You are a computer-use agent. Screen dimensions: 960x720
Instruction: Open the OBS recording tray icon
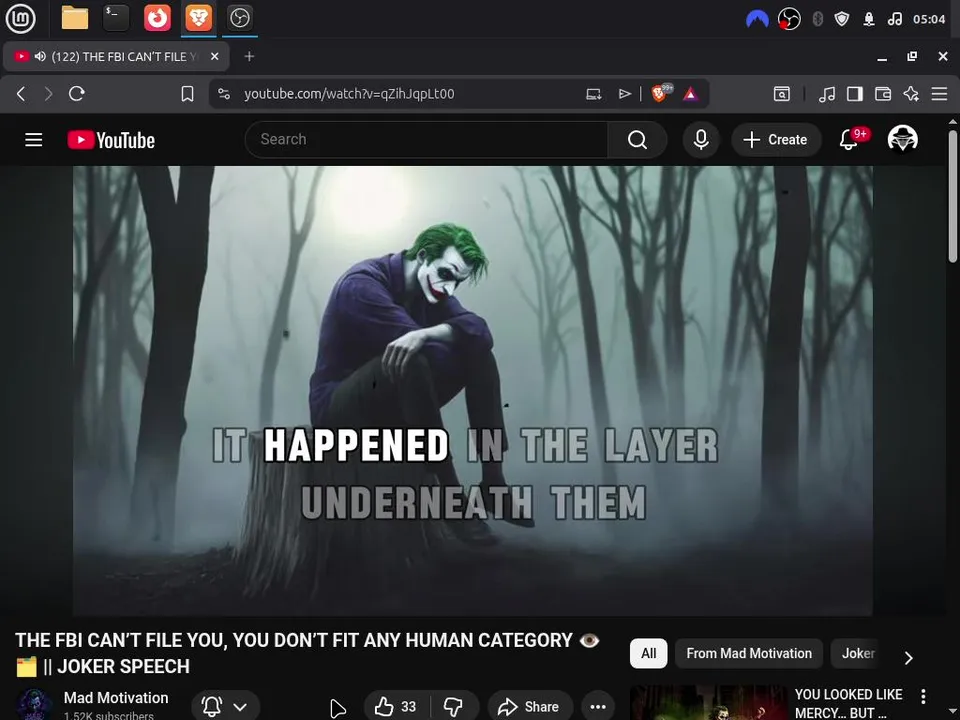[789, 19]
